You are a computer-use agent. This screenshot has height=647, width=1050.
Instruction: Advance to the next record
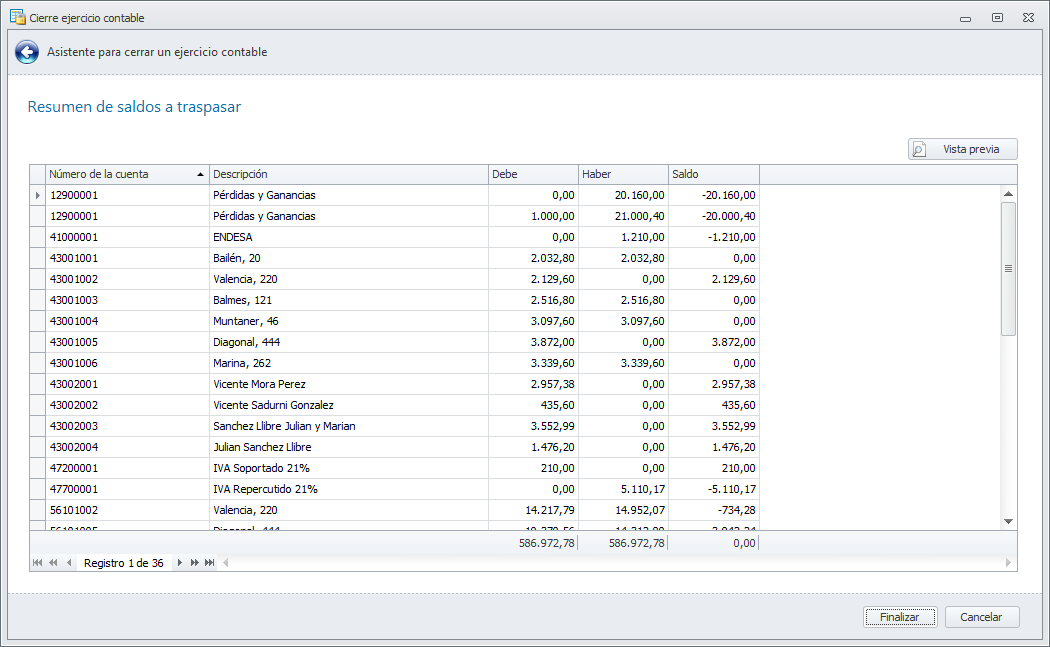[x=180, y=563]
